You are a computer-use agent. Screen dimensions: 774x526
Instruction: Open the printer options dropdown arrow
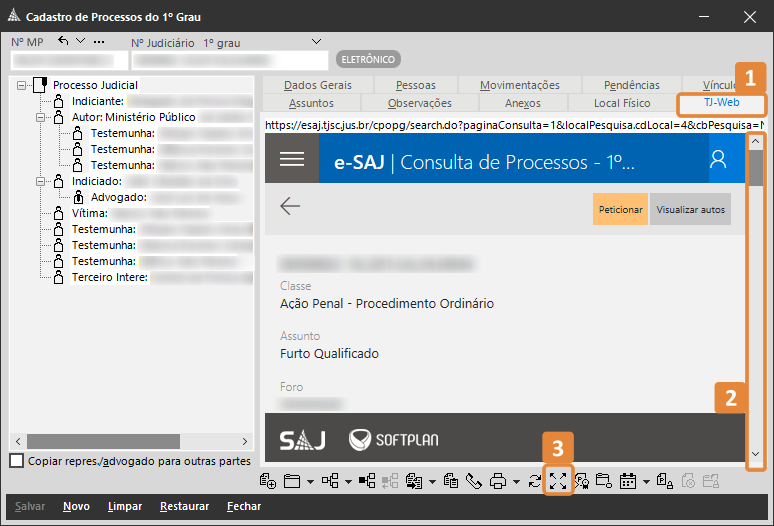516,482
